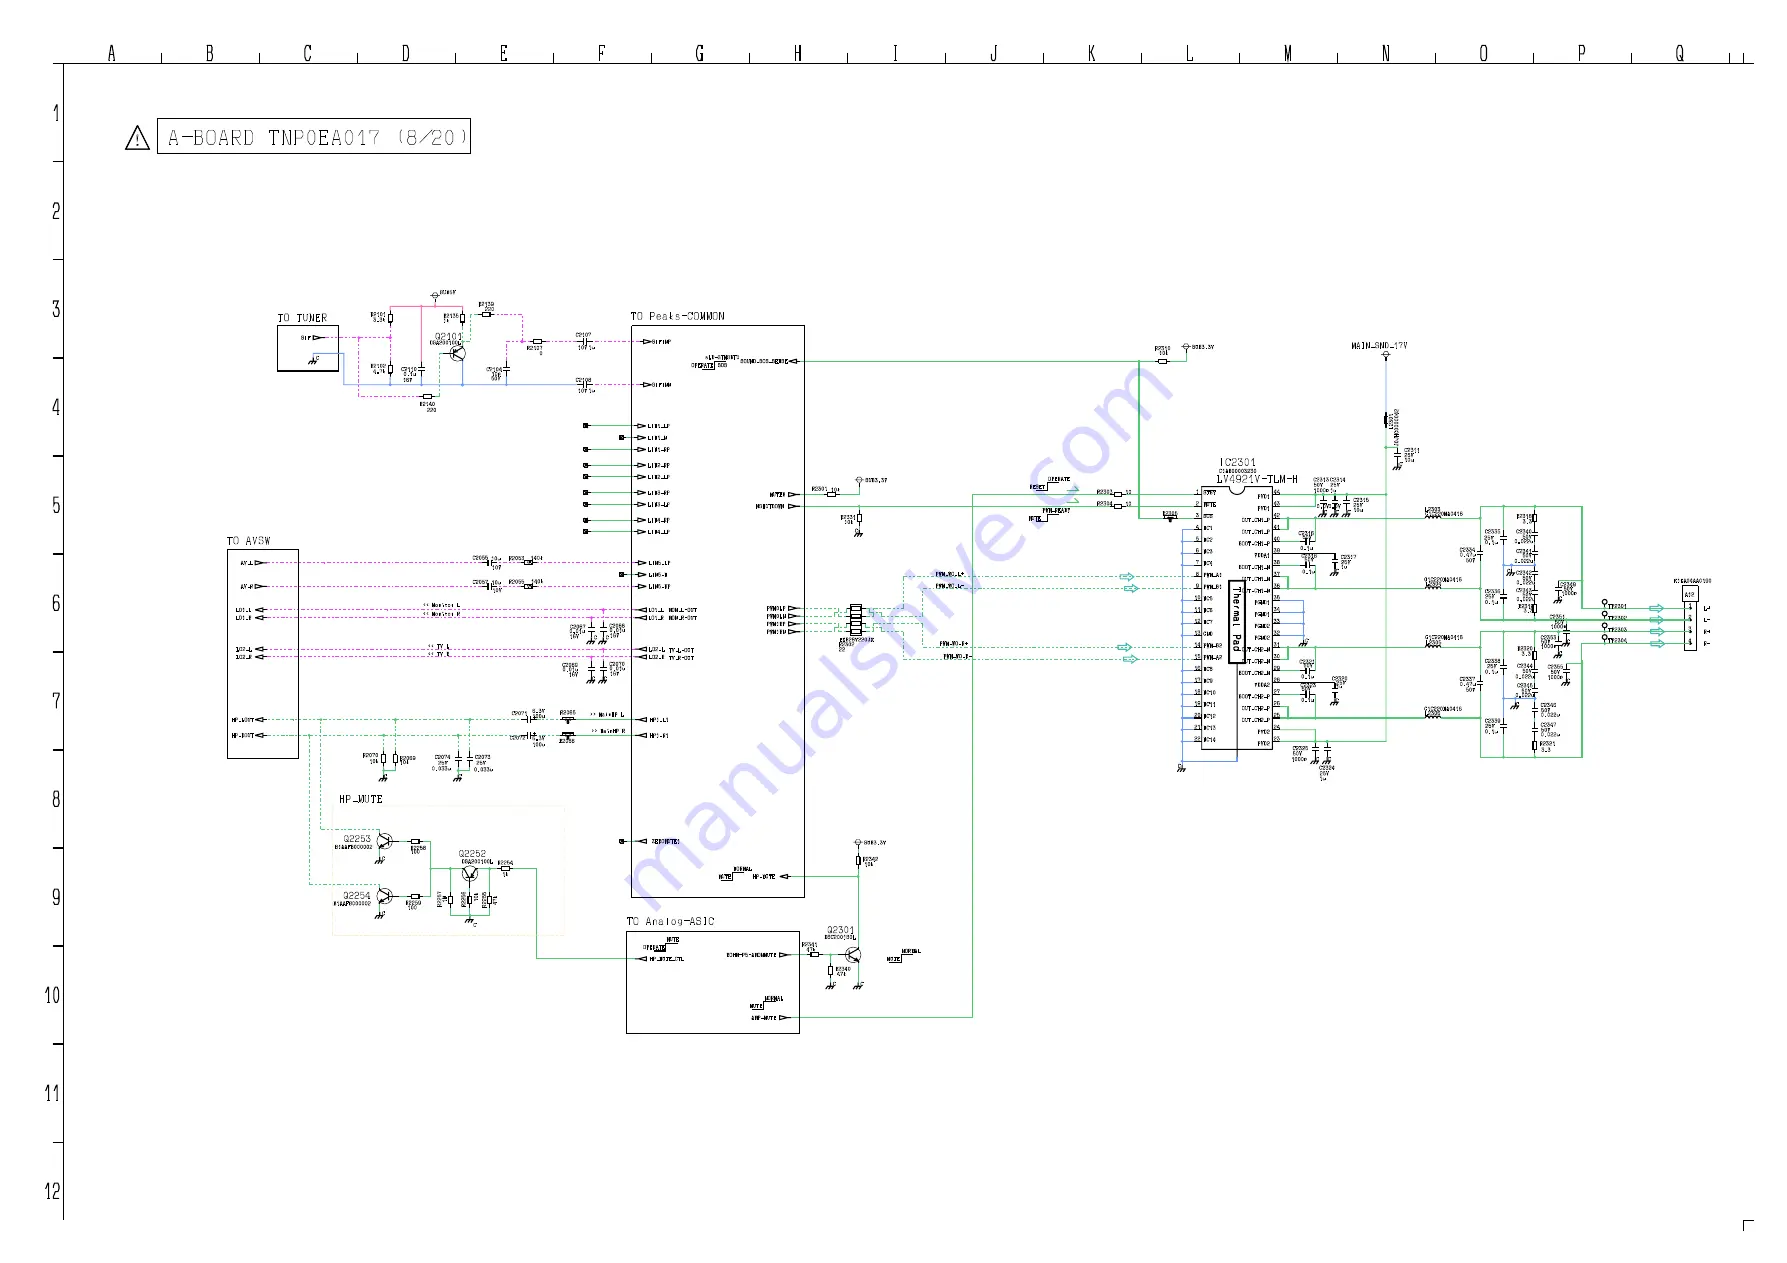Screen dimensions: 1787x1263
Task: Click the 'Monitor L' signal annotation
Action: (443, 605)
